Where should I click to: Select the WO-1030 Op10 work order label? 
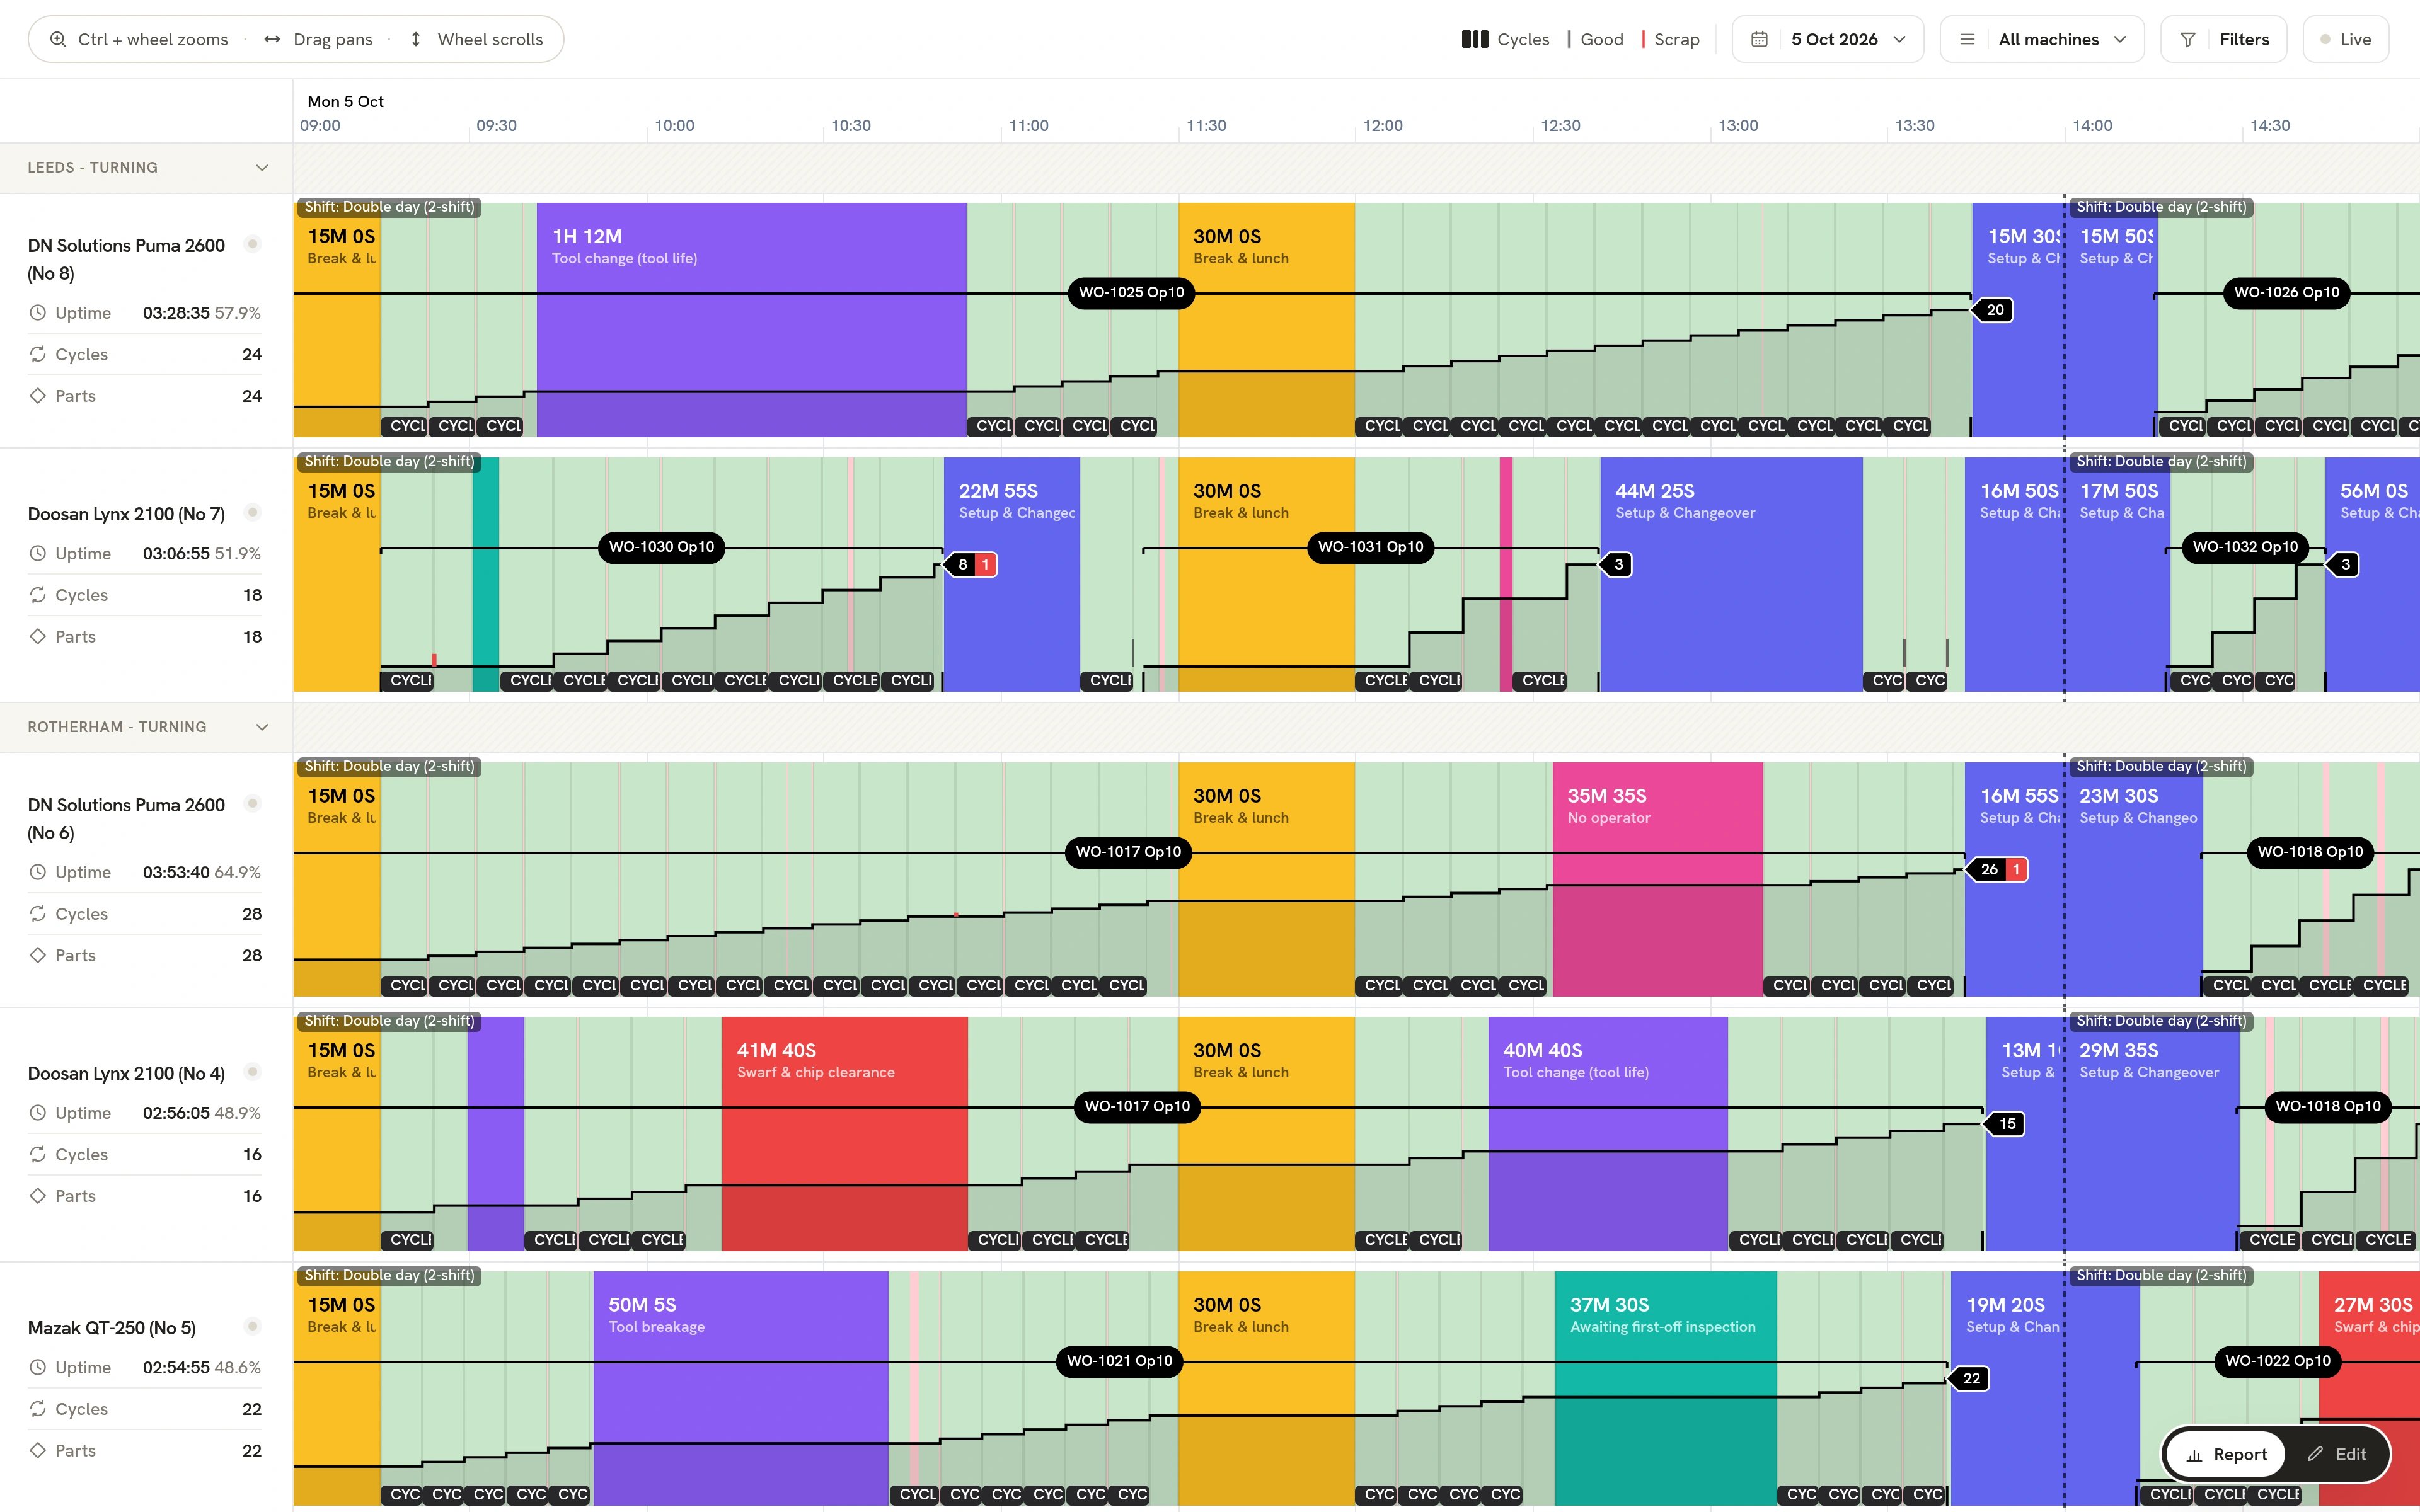[661, 547]
